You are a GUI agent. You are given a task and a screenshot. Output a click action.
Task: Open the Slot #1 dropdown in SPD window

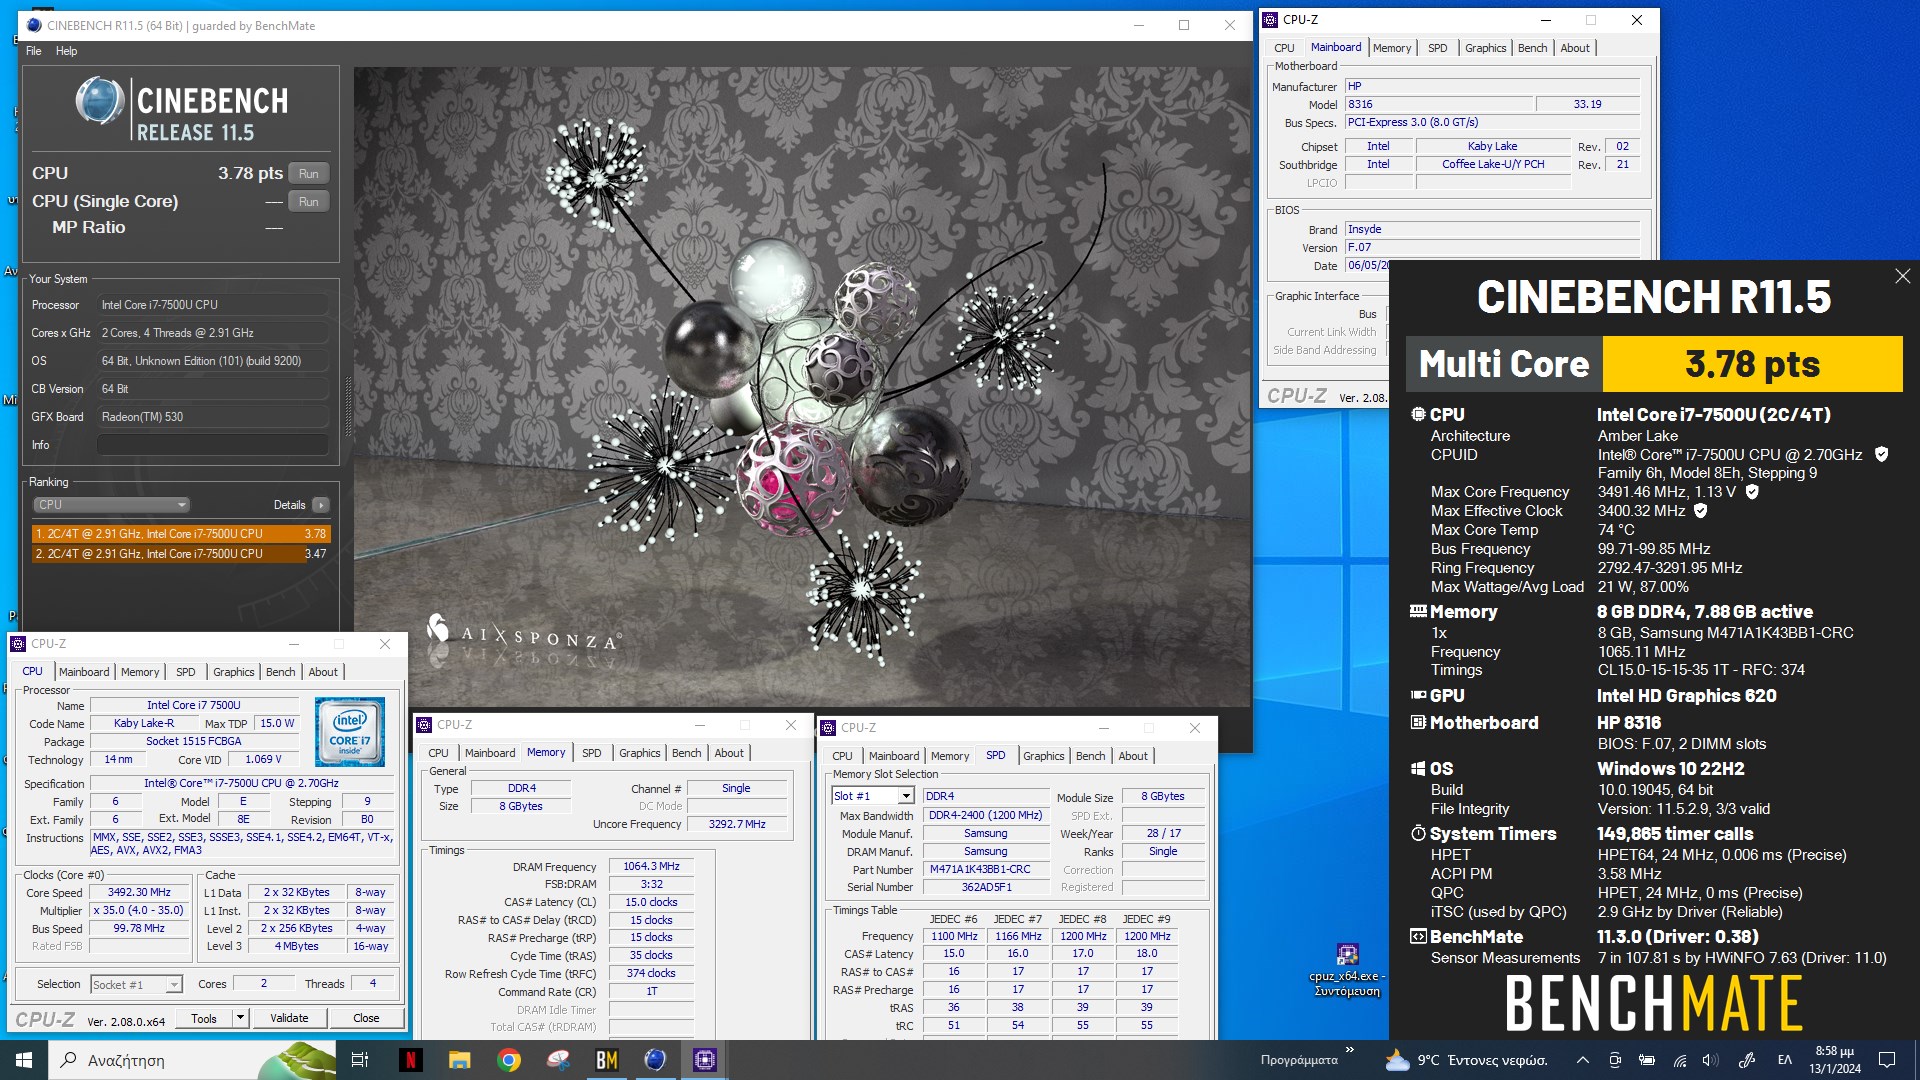click(x=872, y=796)
